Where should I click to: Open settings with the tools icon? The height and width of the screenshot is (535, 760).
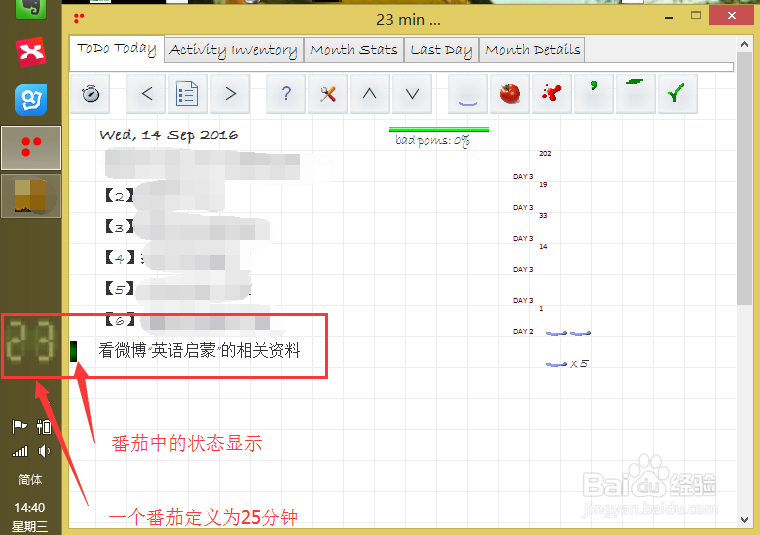[328, 94]
